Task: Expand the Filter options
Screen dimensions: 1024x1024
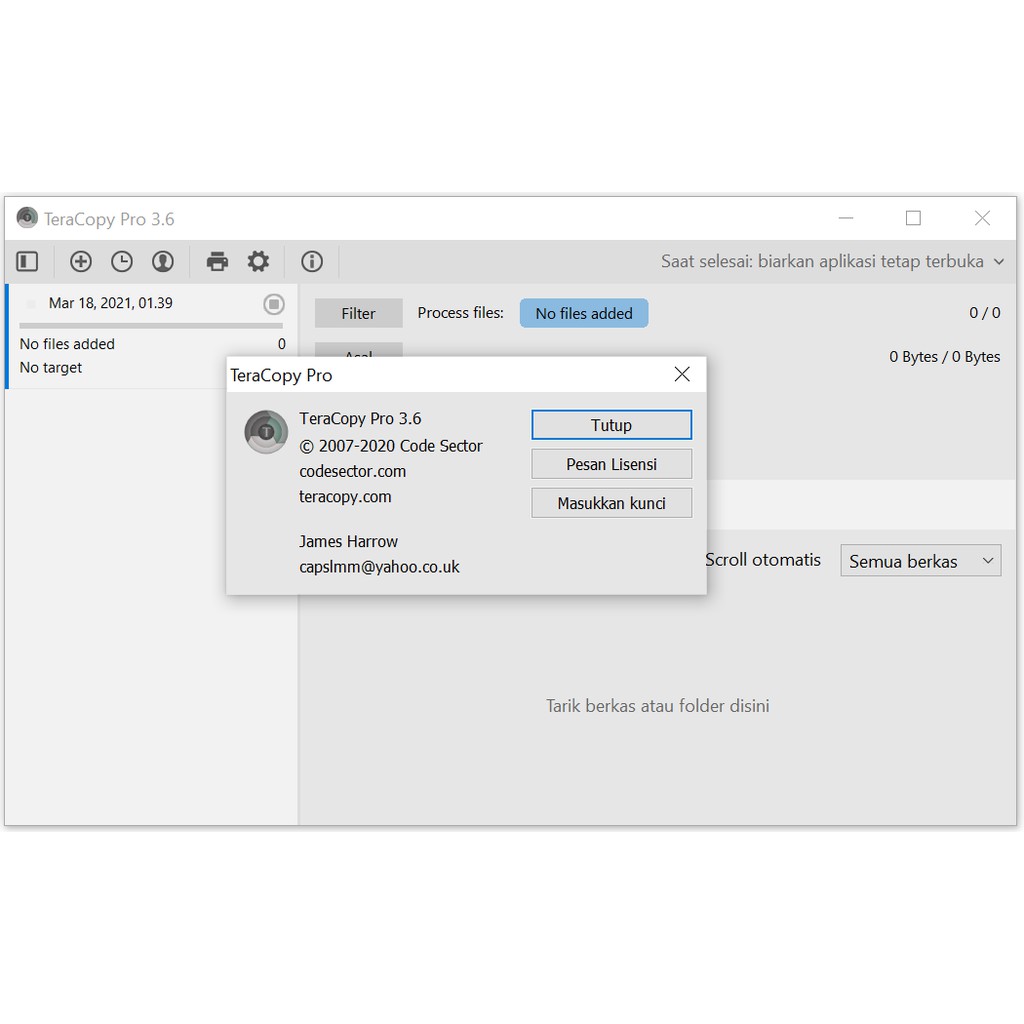Action: (x=358, y=312)
